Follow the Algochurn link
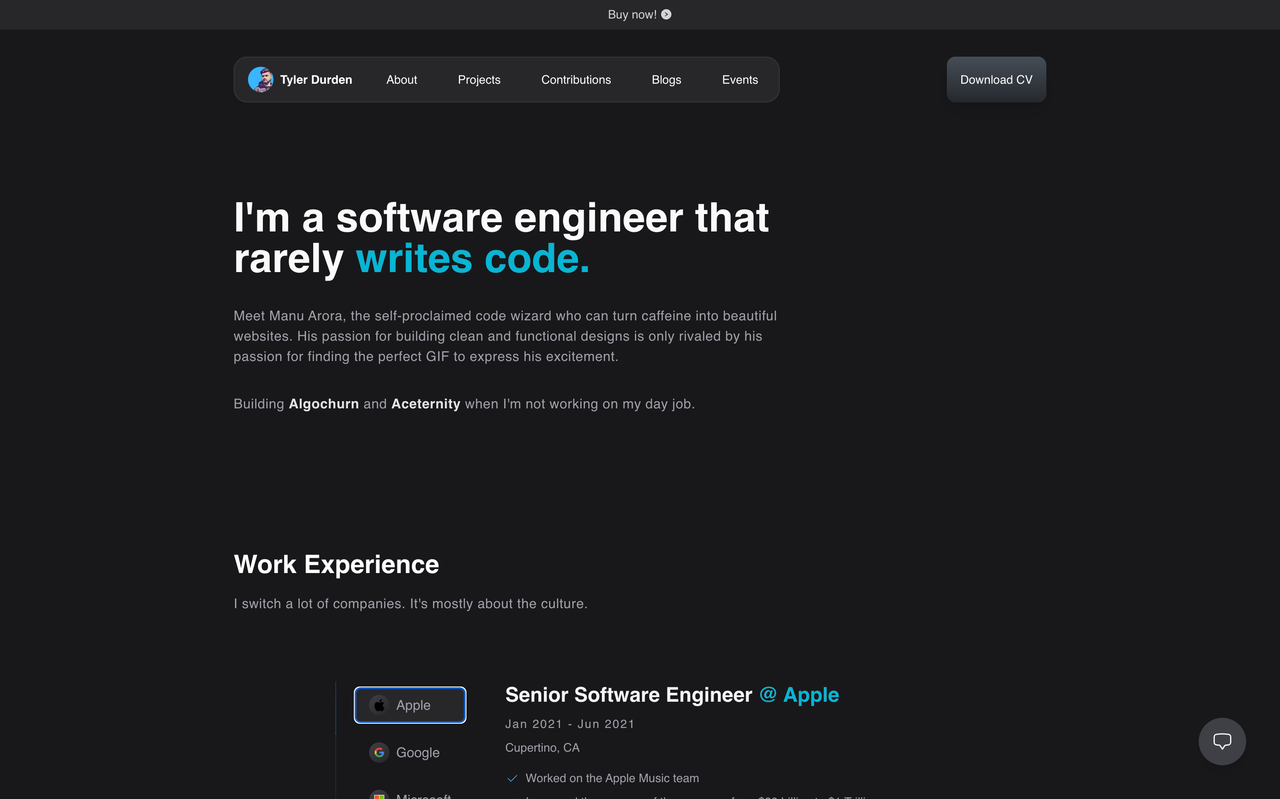The image size is (1280, 799). [324, 404]
